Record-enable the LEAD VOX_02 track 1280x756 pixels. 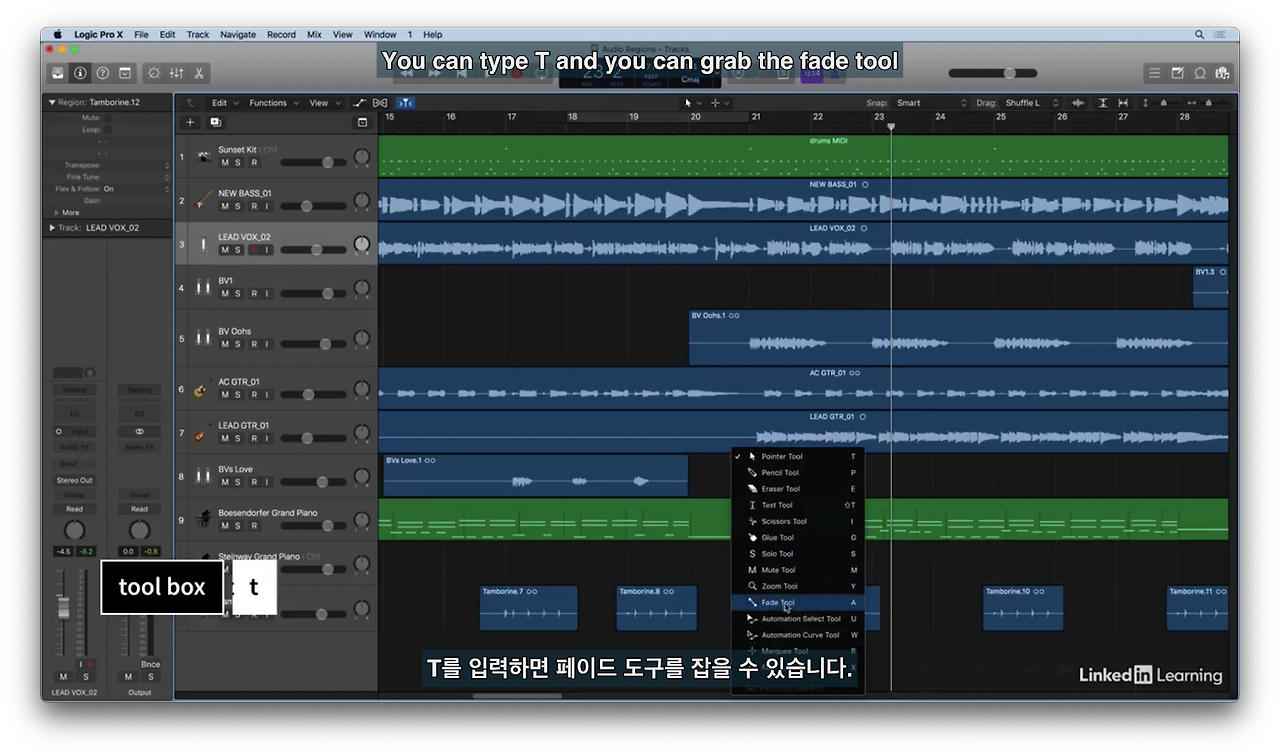tap(254, 250)
